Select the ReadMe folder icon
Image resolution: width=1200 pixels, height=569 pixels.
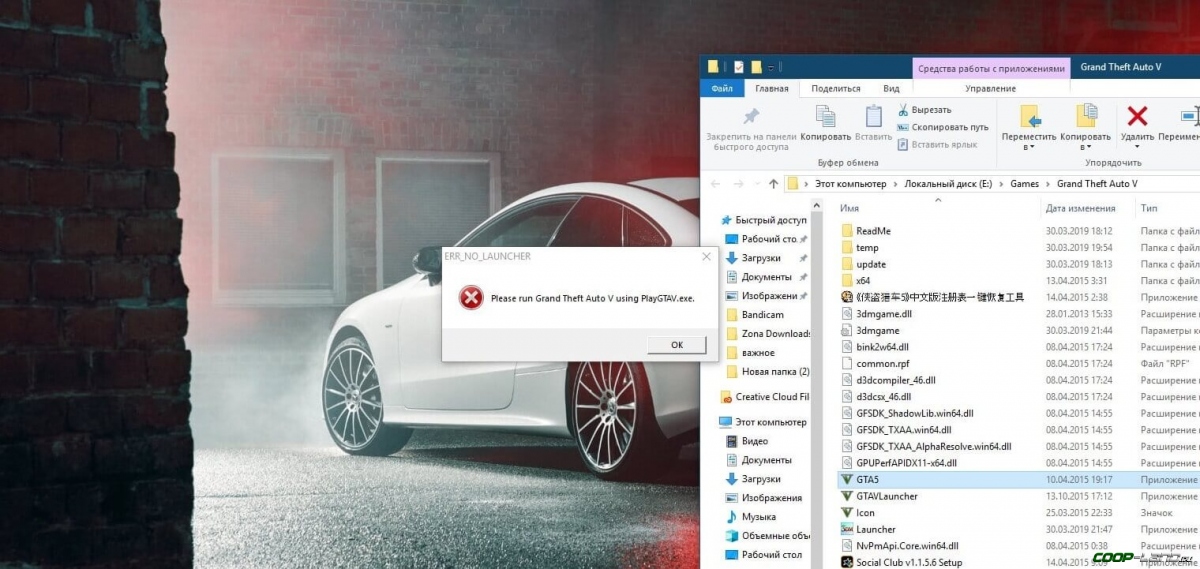(x=846, y=231)
